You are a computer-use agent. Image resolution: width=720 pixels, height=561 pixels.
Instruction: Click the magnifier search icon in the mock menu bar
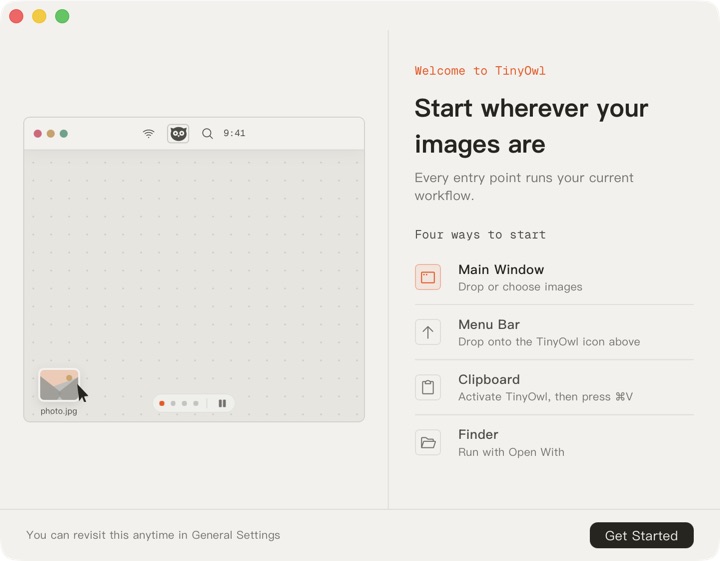click(207, 134)
